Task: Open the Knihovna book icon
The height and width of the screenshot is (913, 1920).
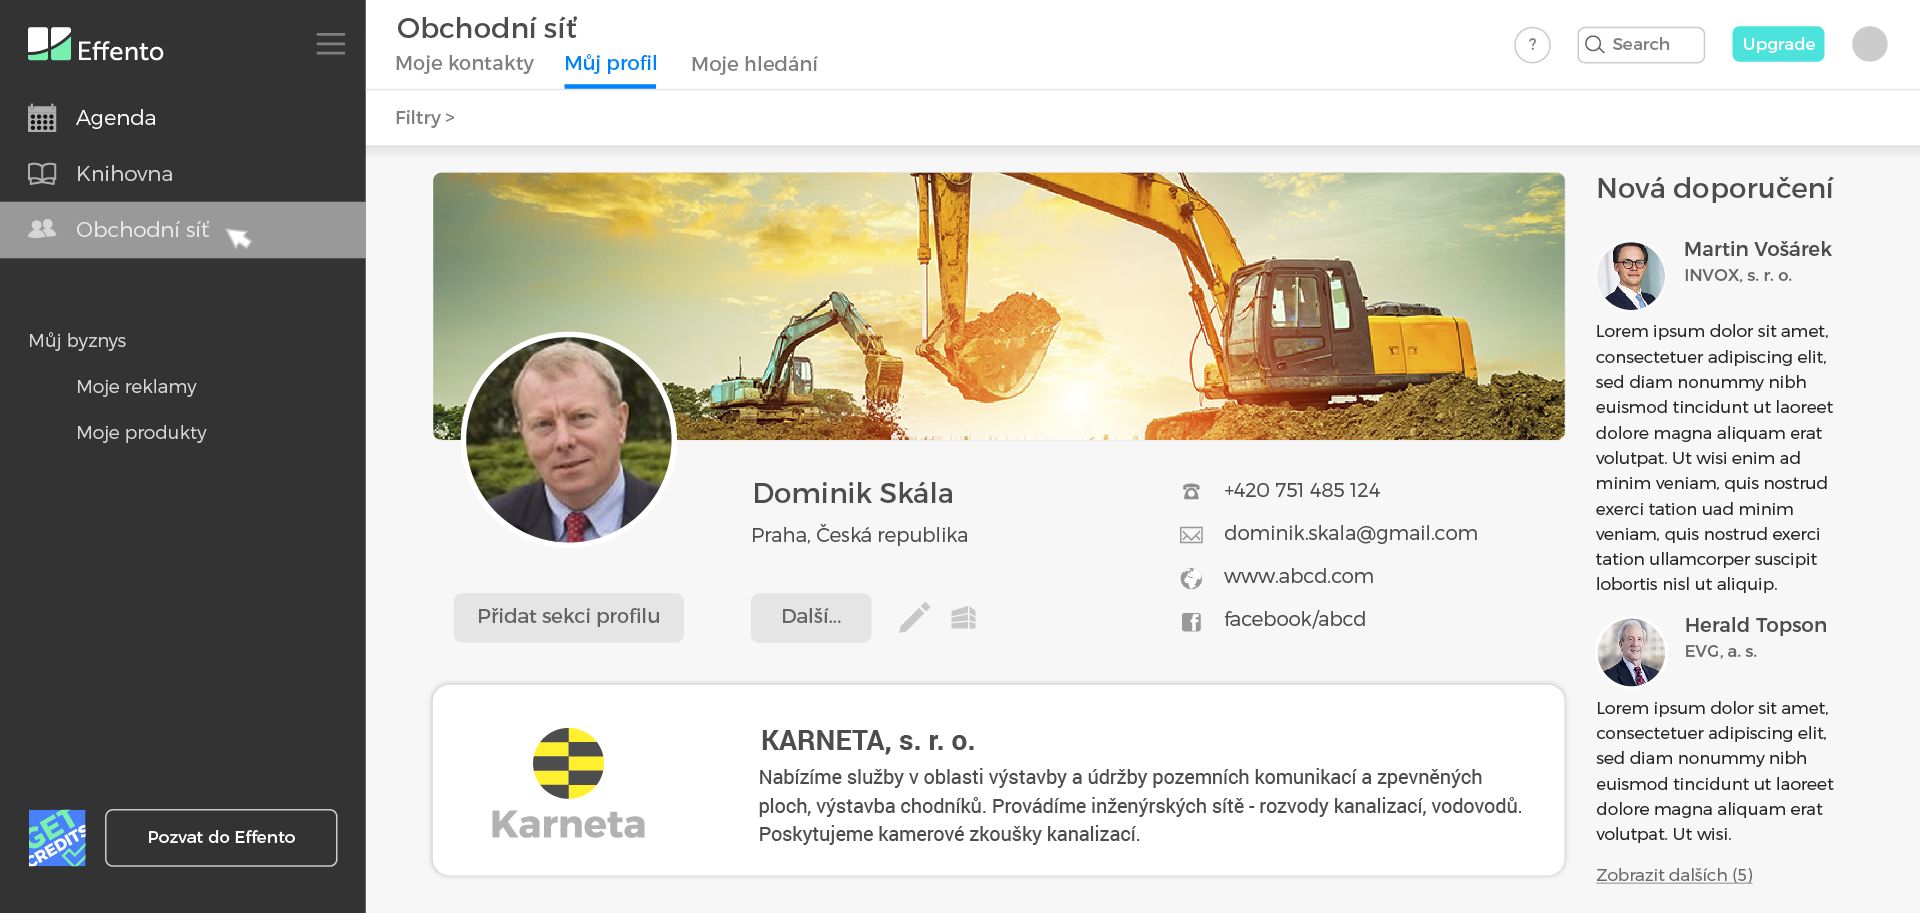Action: [x=42, y=174]
